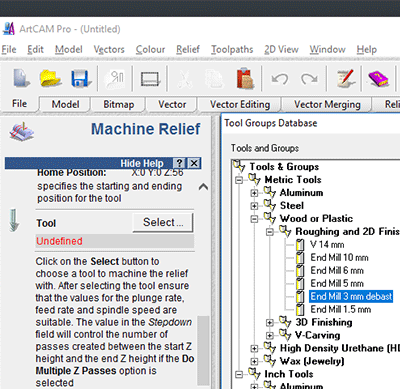The height and width of the screenshot is (389, 400).
Task: Click the question mark help button
Action: pos(179,163)
